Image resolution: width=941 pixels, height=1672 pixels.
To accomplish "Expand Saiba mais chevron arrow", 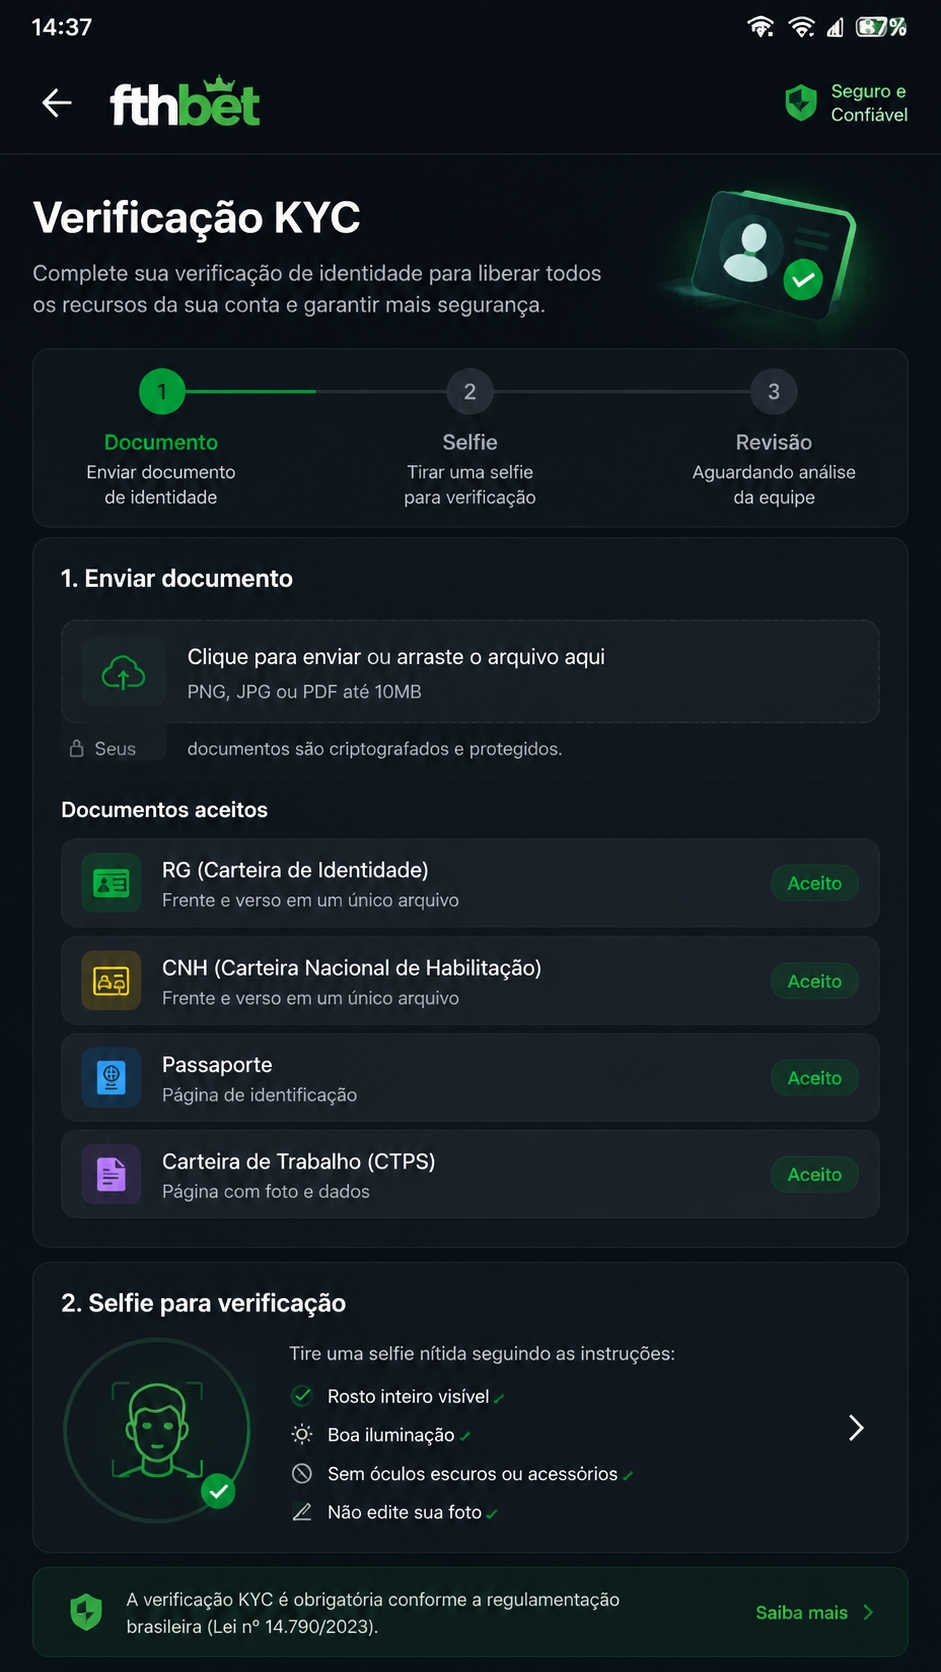I will point(868,1612).
